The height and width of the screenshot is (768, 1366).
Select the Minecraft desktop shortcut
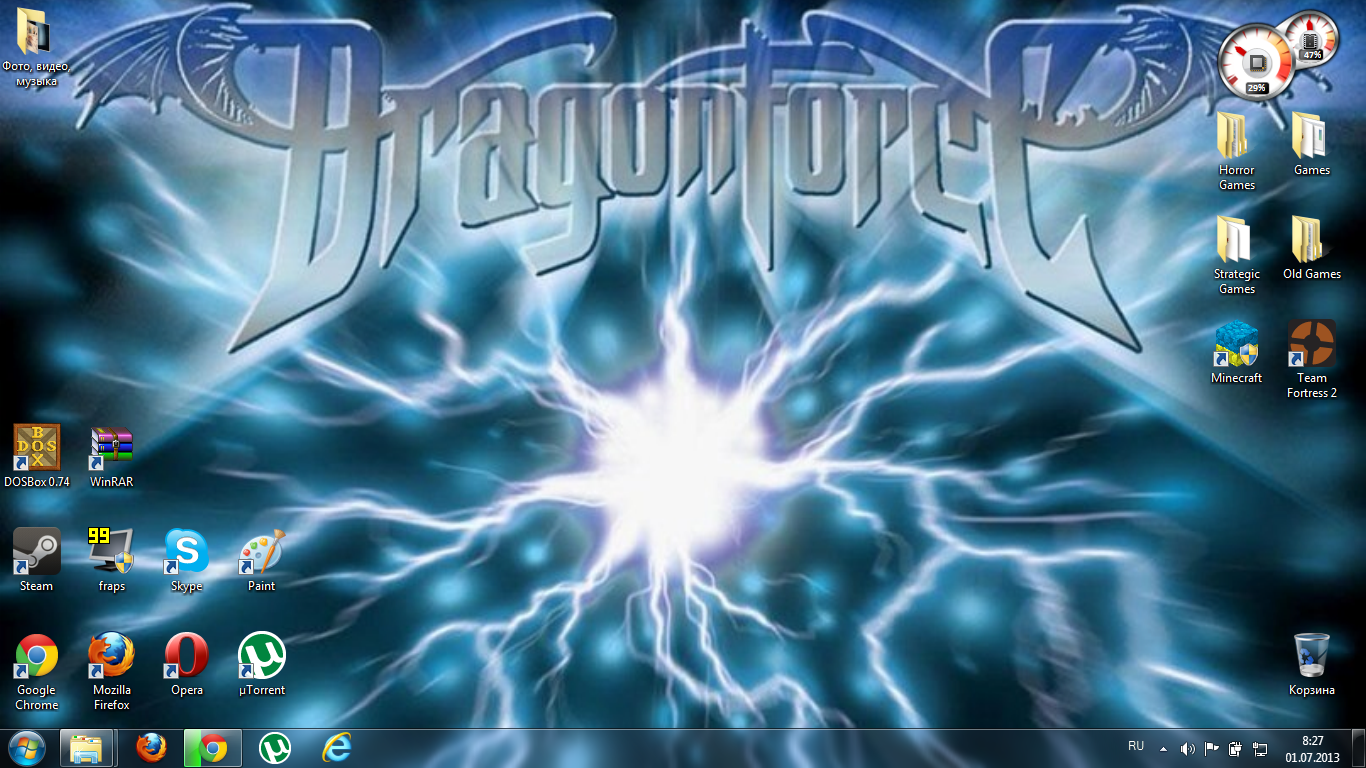(x=1237, y=351)
